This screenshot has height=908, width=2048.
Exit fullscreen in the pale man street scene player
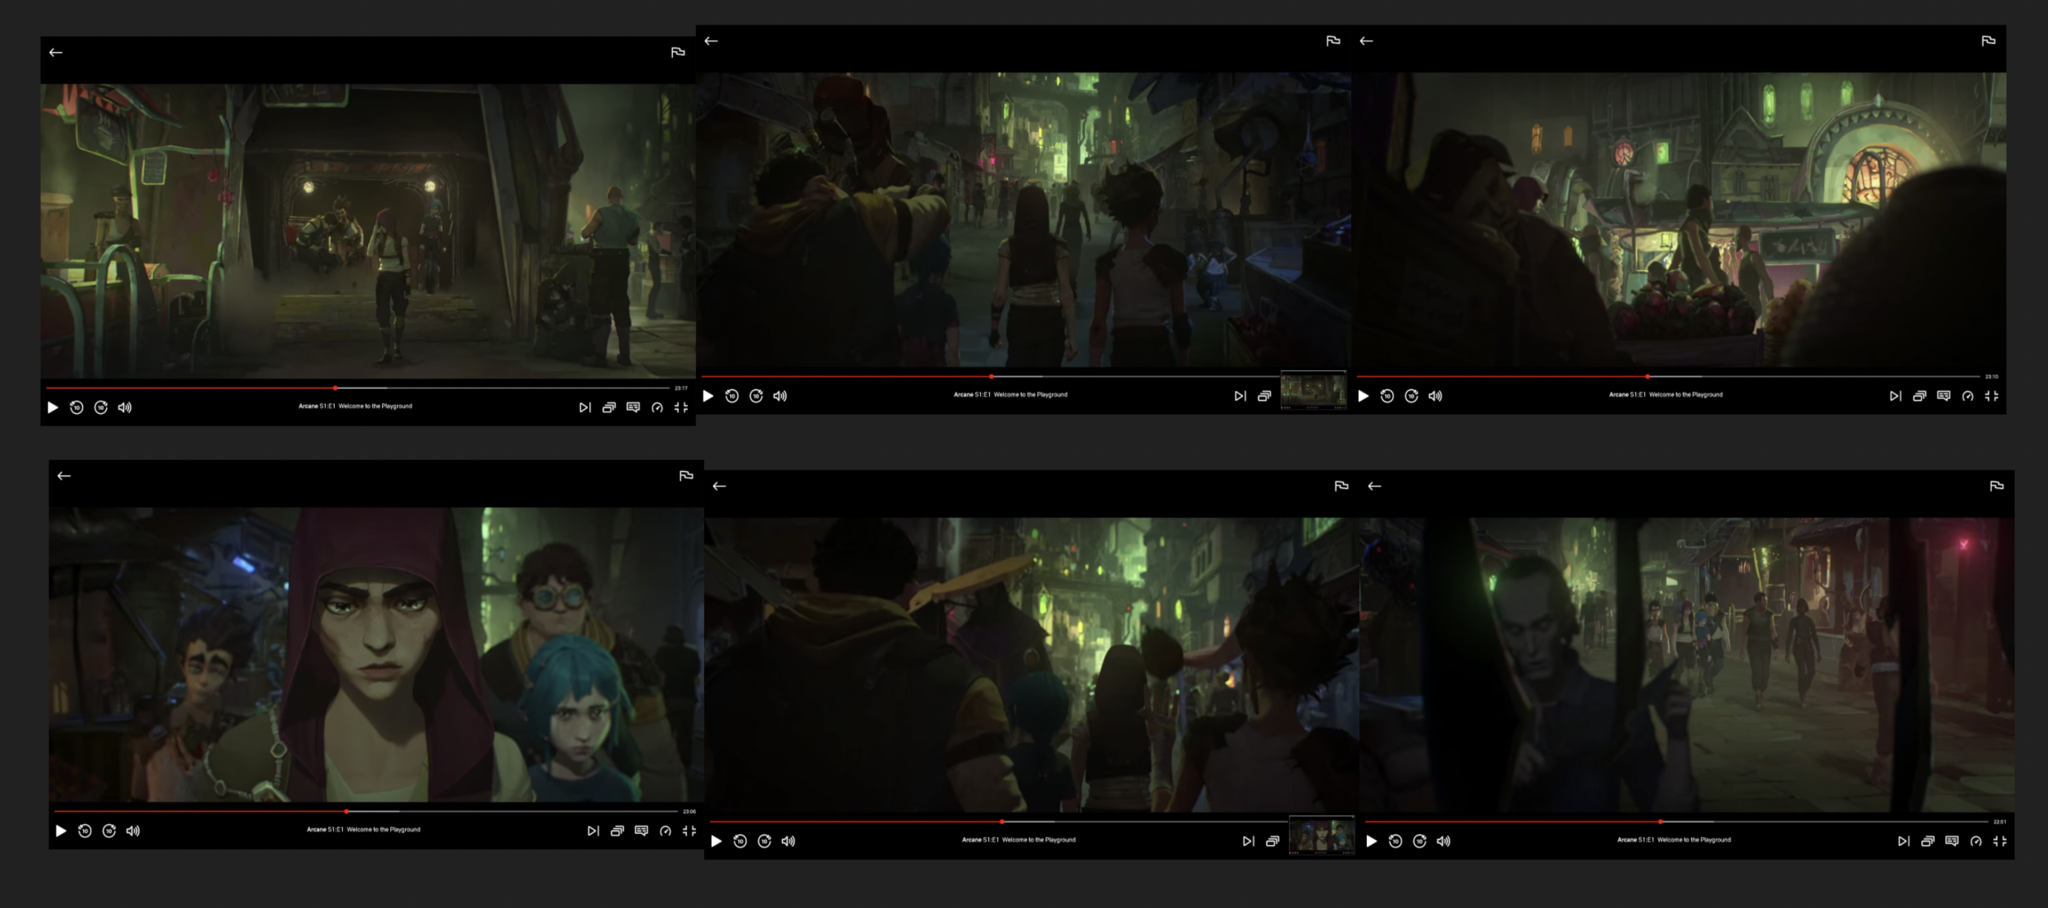click(x=1999, y=841)
